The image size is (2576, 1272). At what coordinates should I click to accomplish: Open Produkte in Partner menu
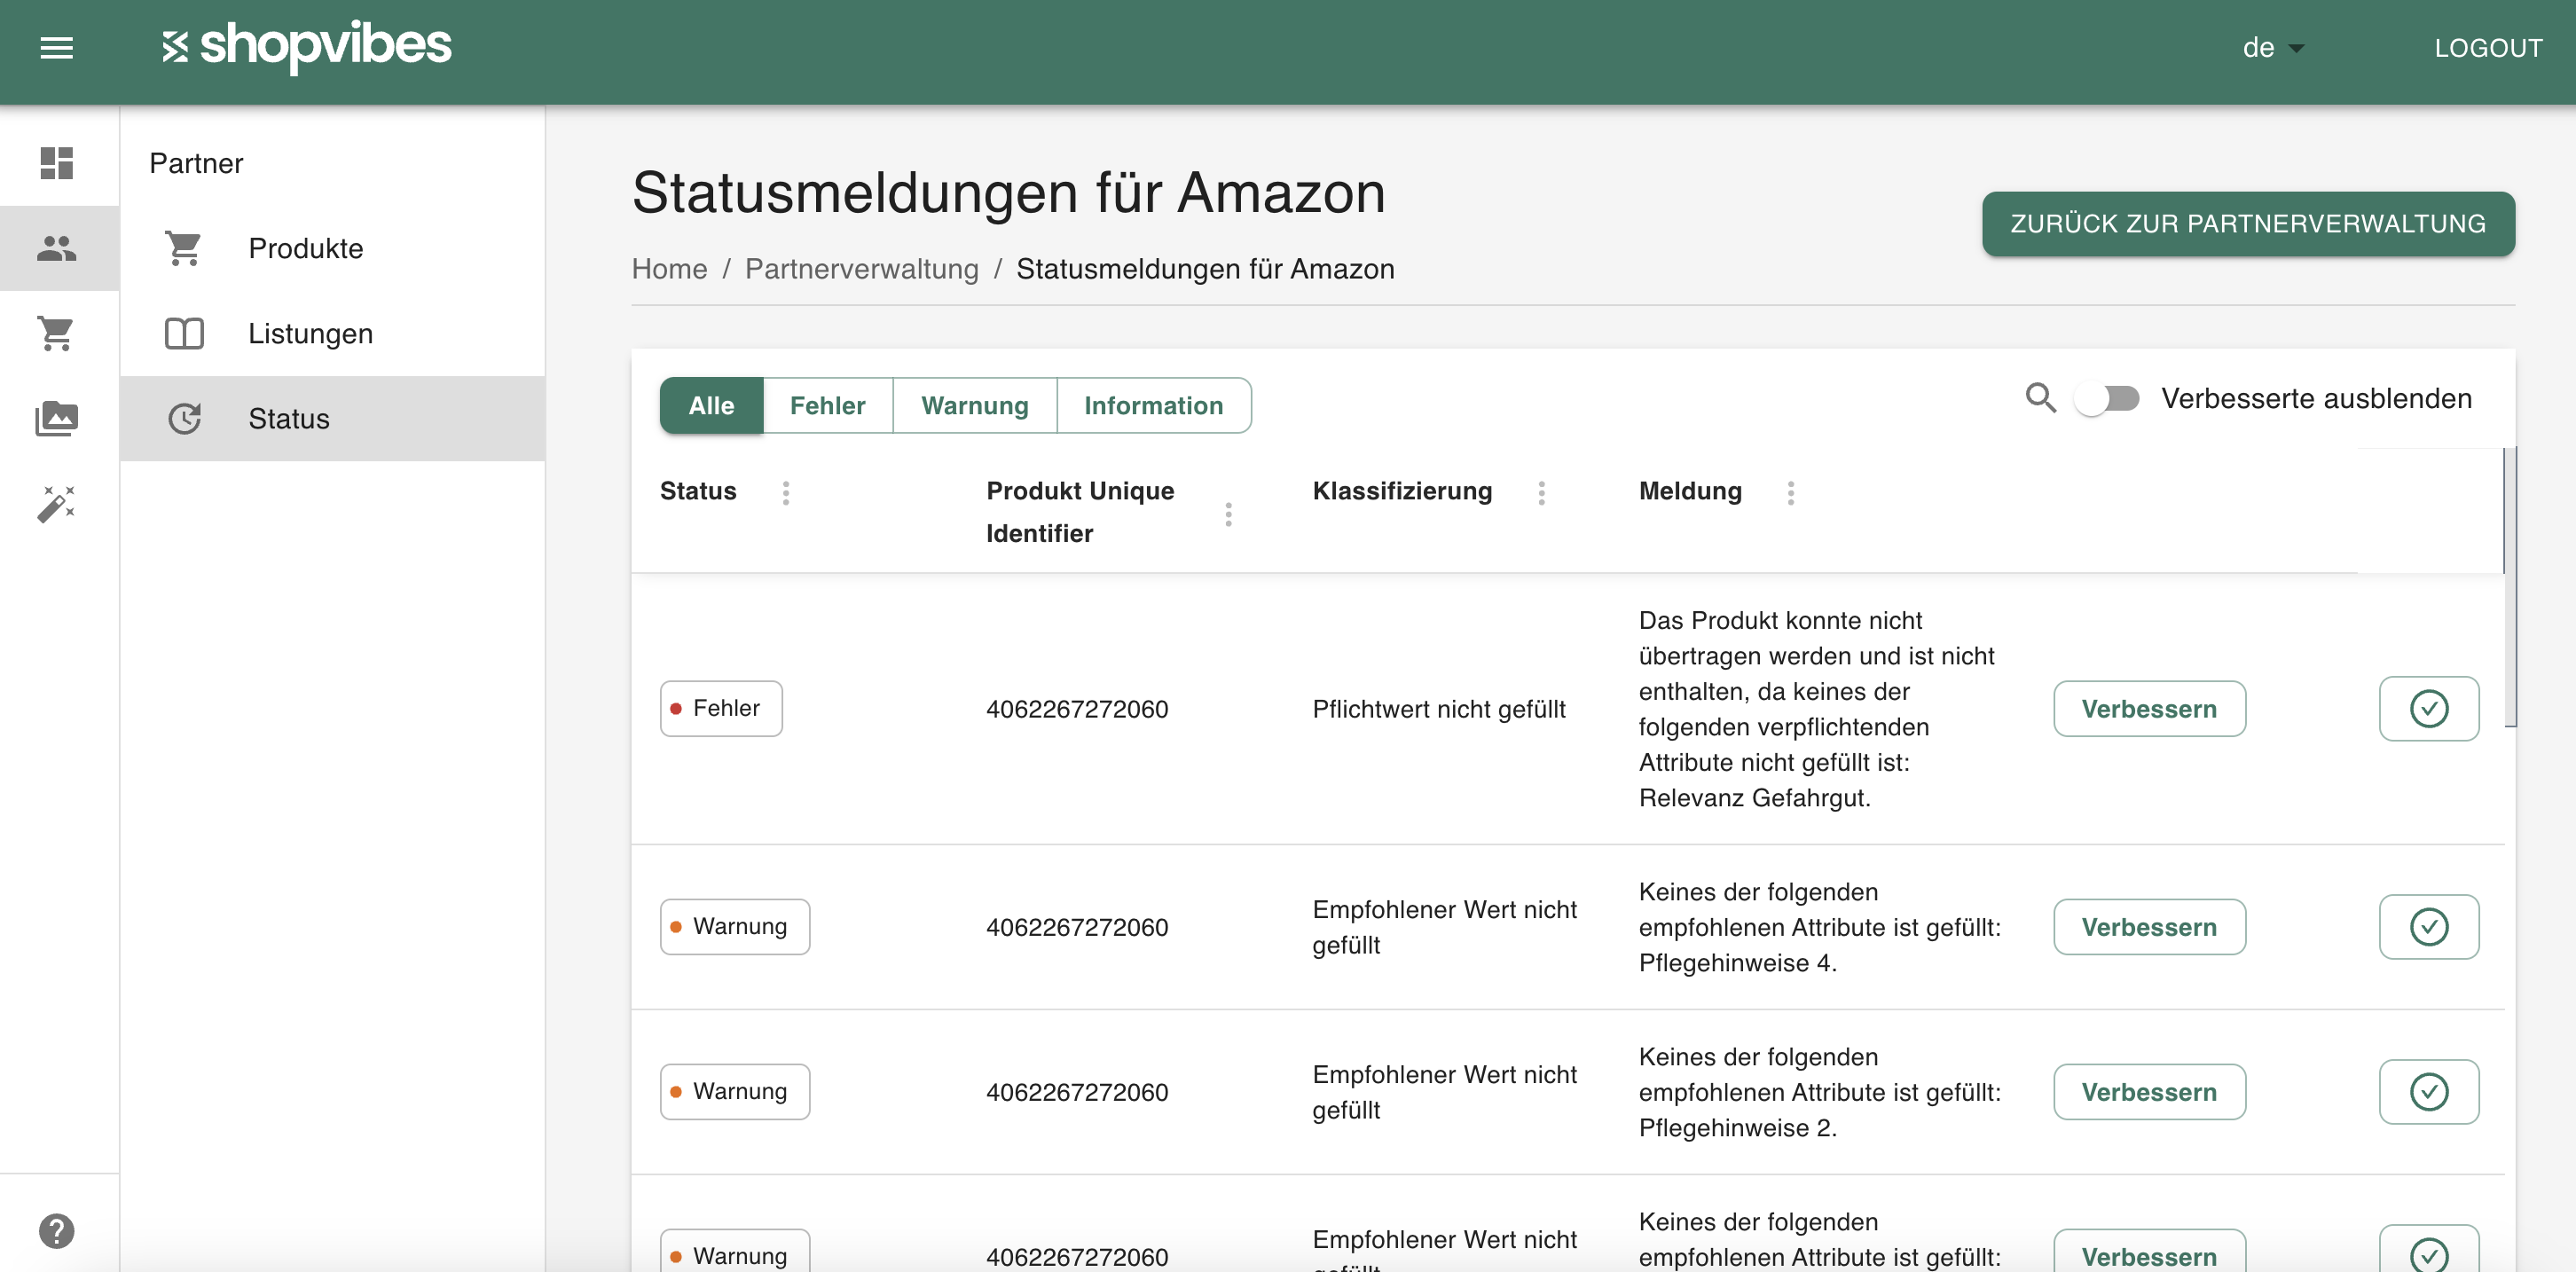tap(333, 248)
